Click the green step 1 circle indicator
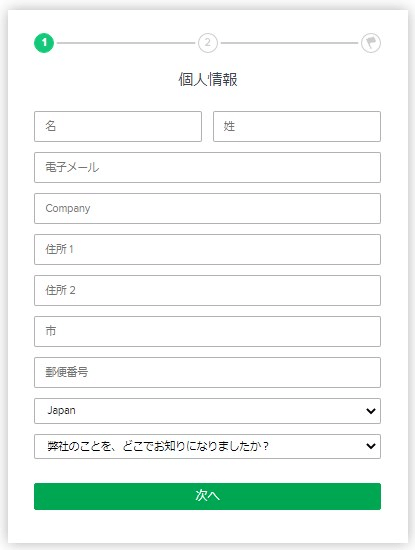 44,43
